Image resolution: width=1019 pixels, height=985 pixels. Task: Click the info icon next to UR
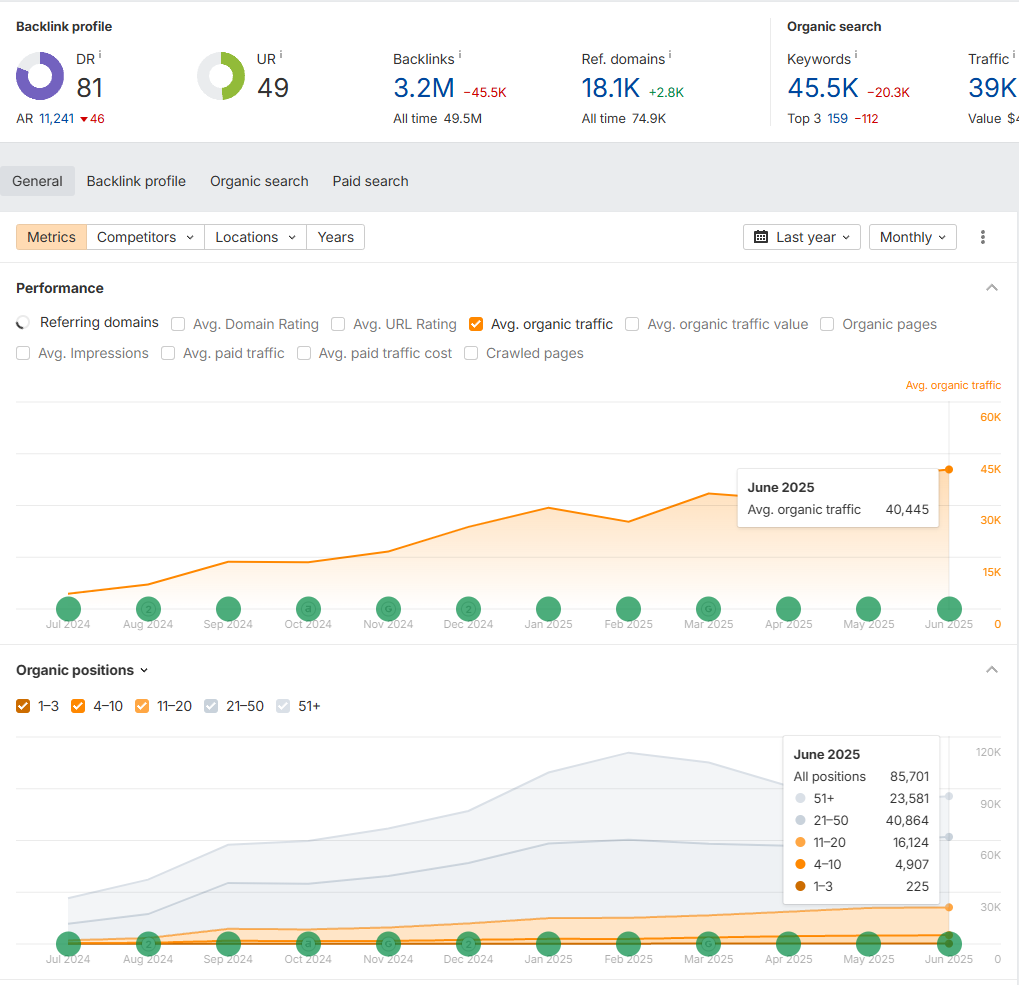click(x=281, y=55)
